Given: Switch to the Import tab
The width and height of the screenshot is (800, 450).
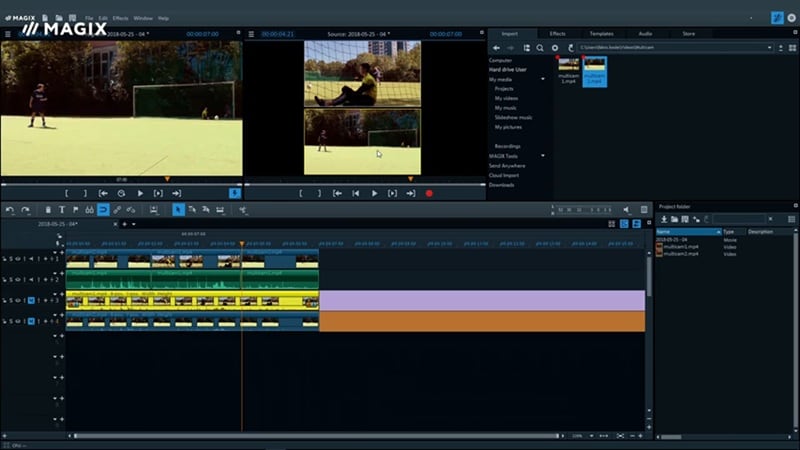Looking at the screenshot, I should pyautogui.click(x=510, y=34).
